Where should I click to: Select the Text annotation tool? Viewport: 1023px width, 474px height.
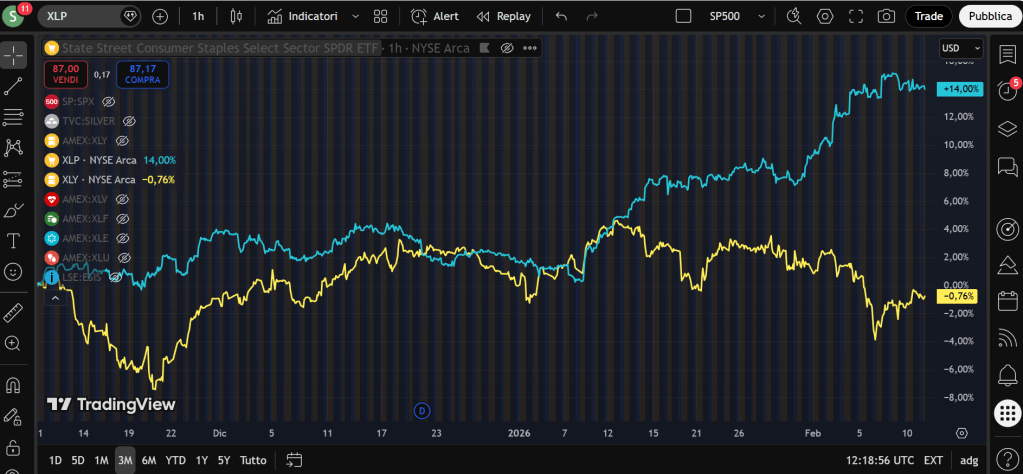[14, 241]
